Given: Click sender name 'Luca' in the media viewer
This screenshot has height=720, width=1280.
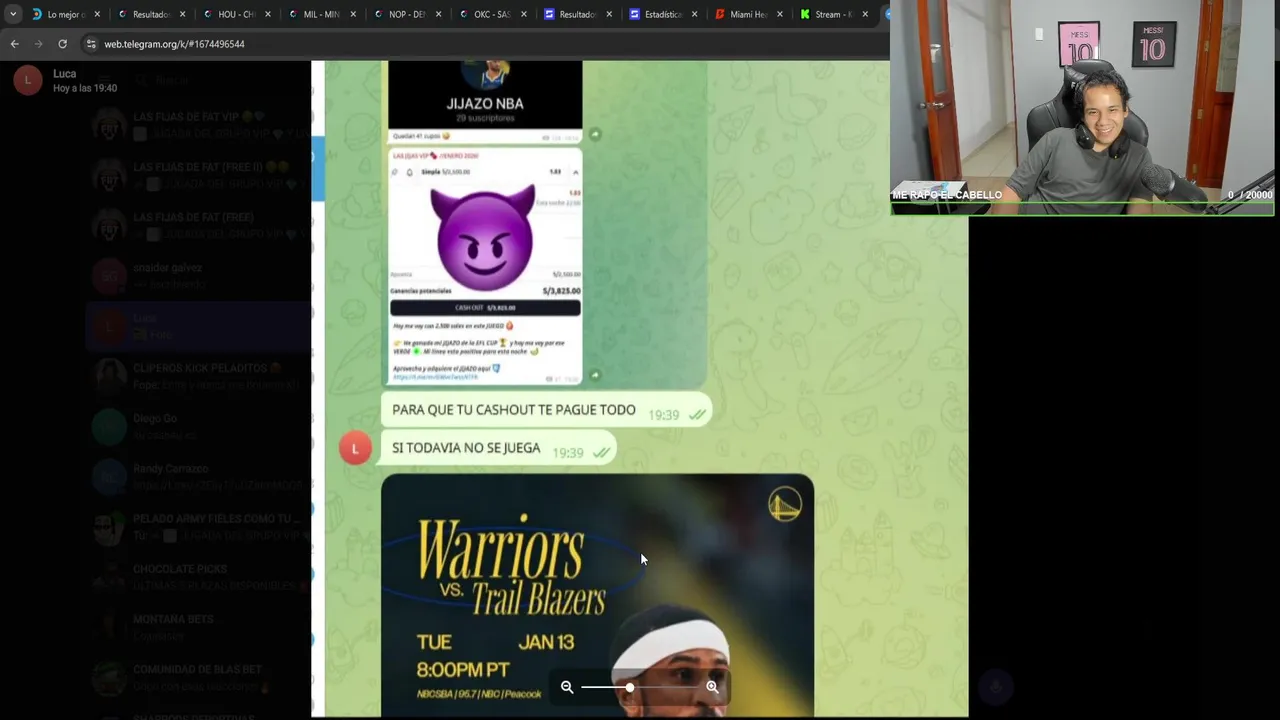Looking at the screenshot, I should (64, 74).
